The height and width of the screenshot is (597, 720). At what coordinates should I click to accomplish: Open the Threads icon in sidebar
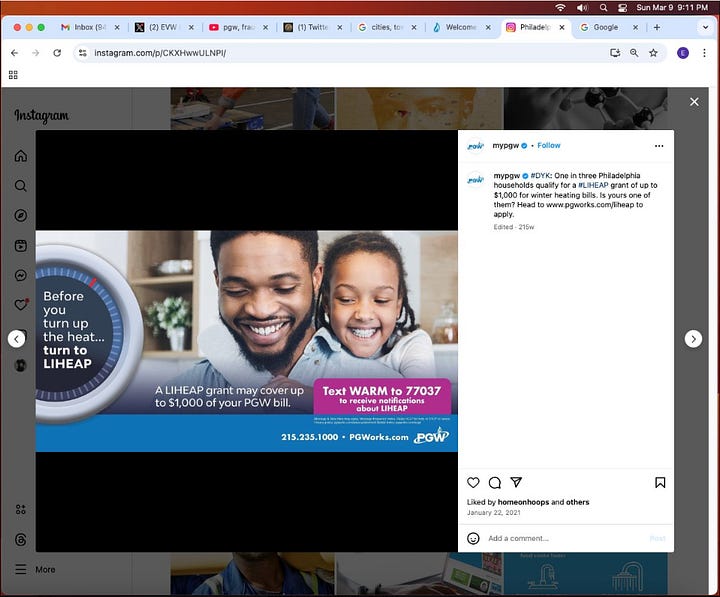click(21, 540)
